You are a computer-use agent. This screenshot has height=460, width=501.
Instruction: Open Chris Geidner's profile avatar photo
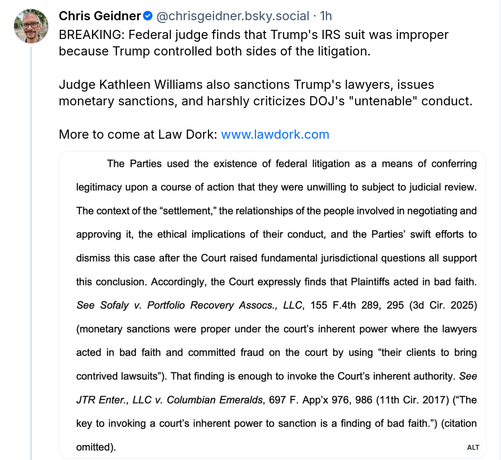click(31, 26)
